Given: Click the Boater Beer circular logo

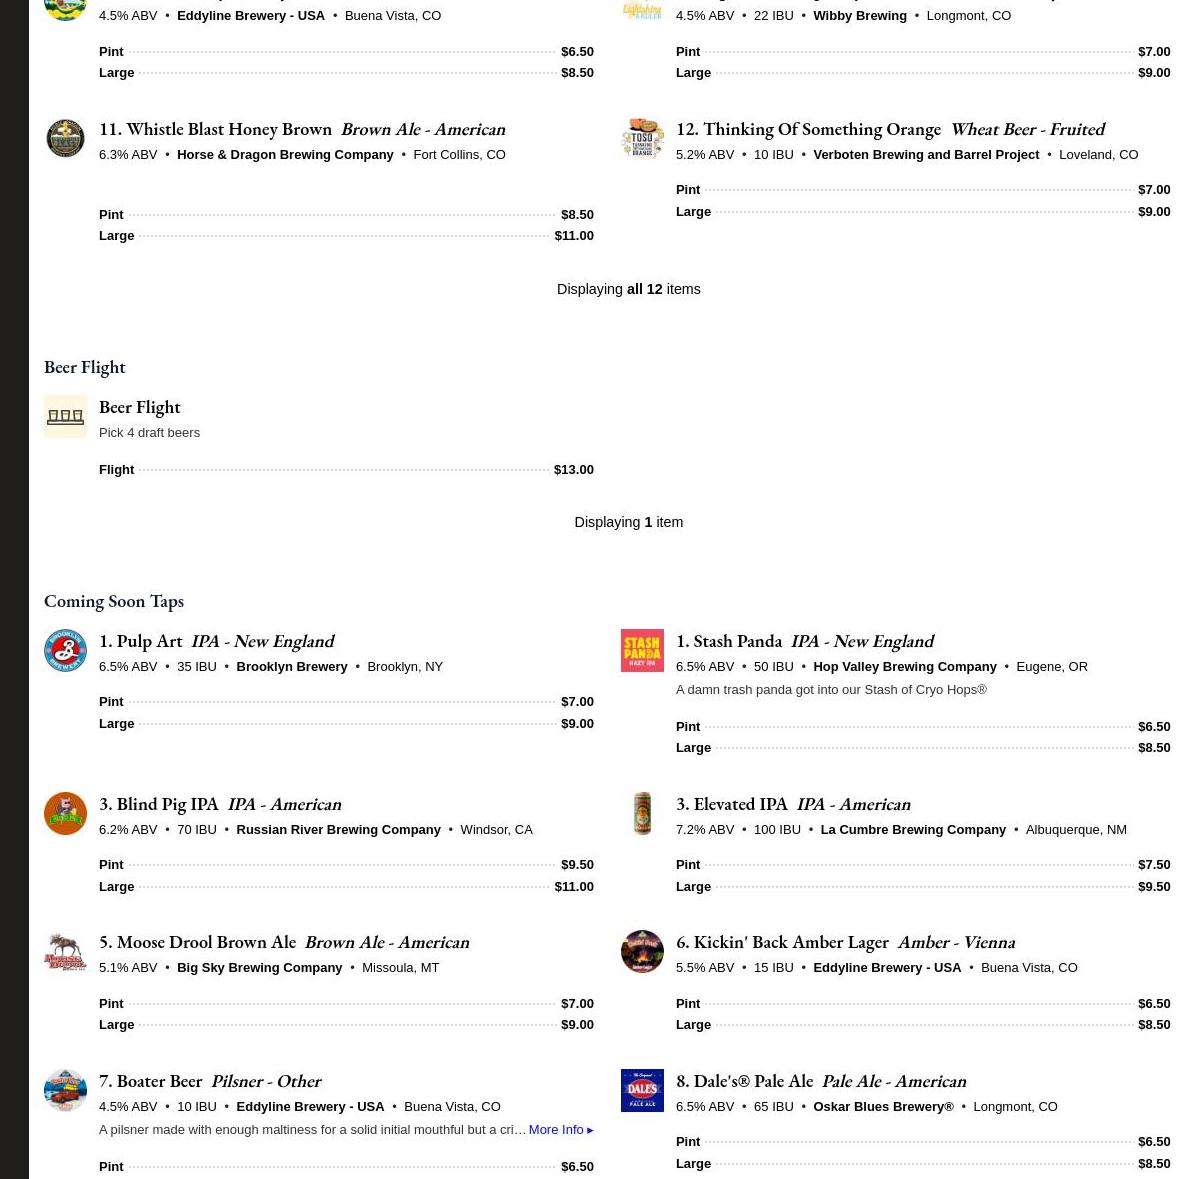Looking at the screenshot, I should point(65,1090).
